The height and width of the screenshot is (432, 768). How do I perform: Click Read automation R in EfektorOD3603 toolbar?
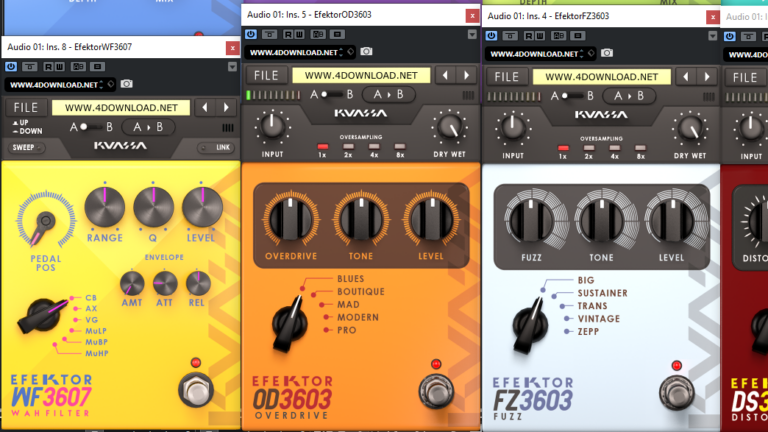click(288, 34)
